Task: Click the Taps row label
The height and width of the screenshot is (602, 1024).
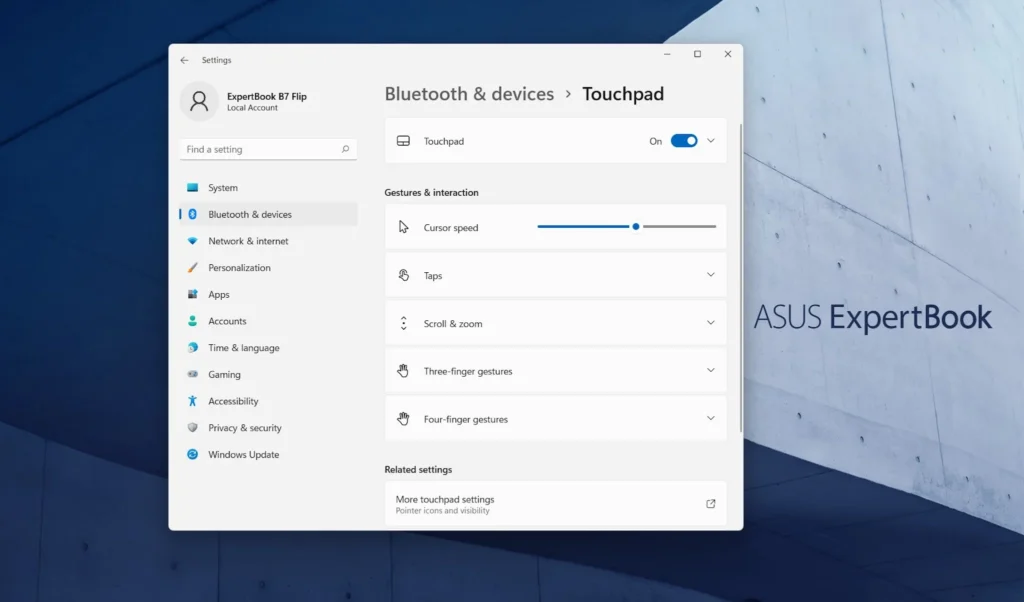Action: (x=433, y=276)
